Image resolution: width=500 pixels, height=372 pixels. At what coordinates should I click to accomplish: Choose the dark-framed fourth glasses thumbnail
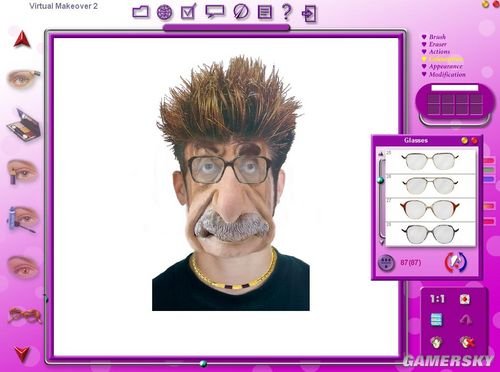[430, 234]
